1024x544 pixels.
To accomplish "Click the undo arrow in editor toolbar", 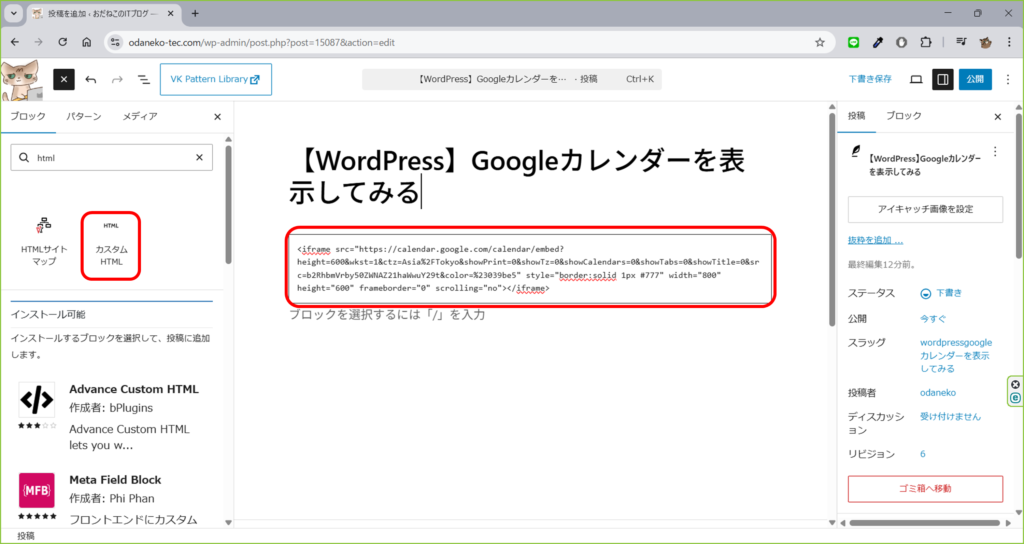I will (91, 80).
